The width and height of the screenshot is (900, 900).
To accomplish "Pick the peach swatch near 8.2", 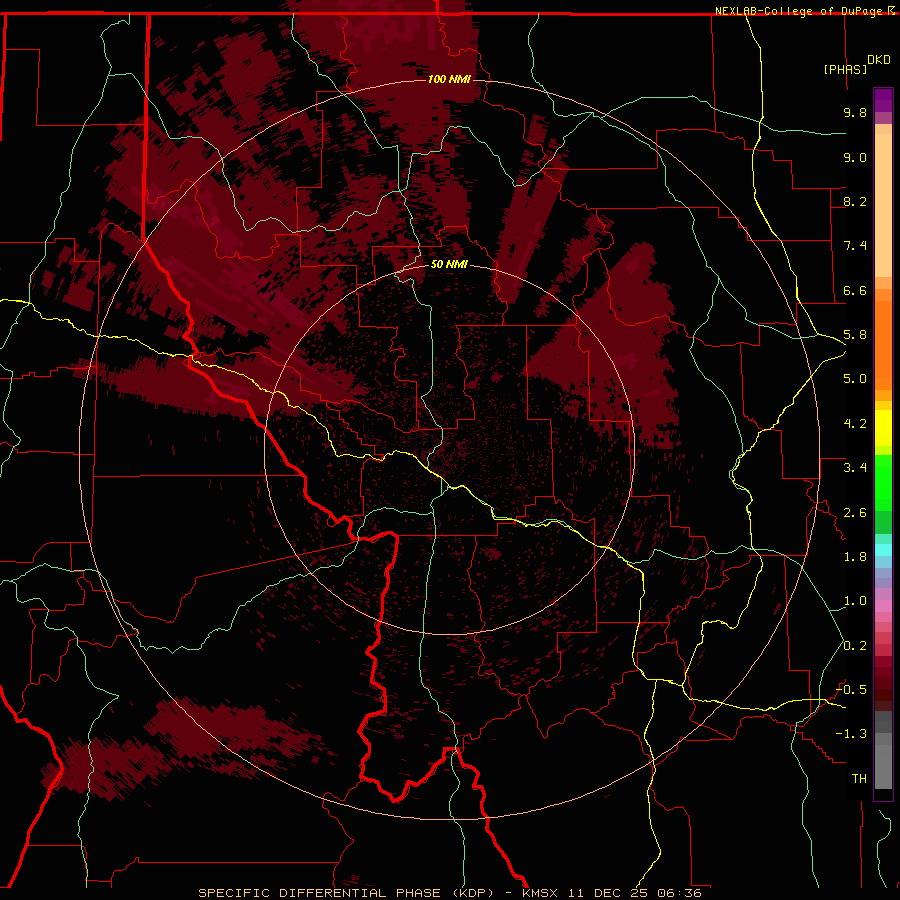I will point(883,205).
